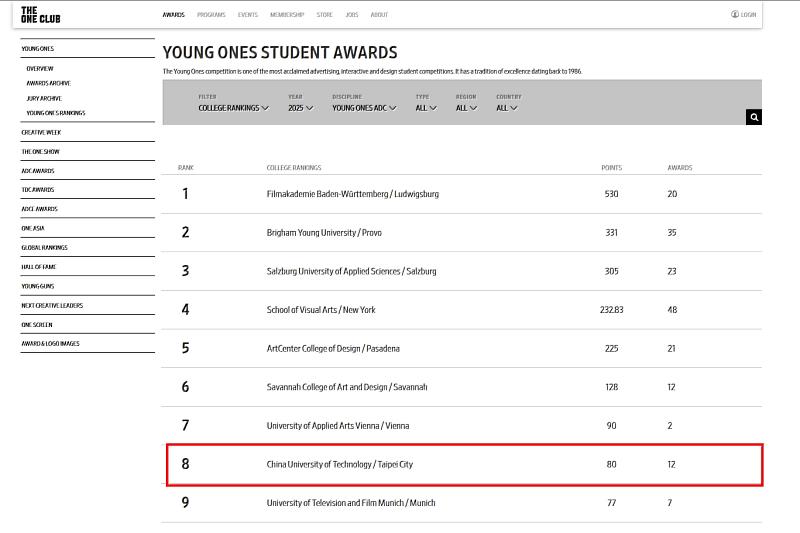Screen dimensions: 800x533
Task: Open Next Creative Leaders sidebar link
Action: point(52,306)
